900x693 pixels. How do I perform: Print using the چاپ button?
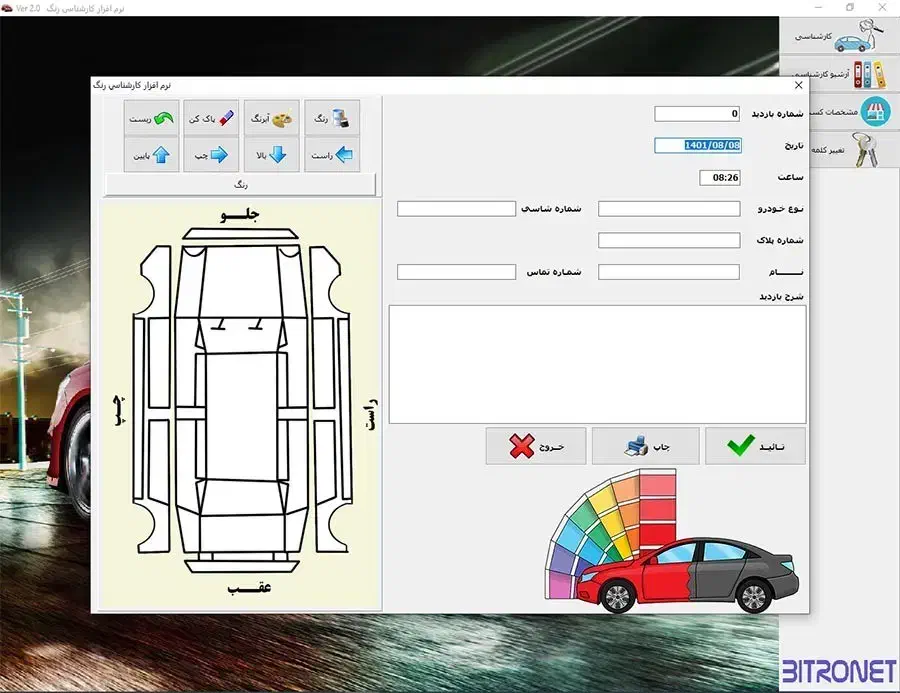[x=645, y=446]
